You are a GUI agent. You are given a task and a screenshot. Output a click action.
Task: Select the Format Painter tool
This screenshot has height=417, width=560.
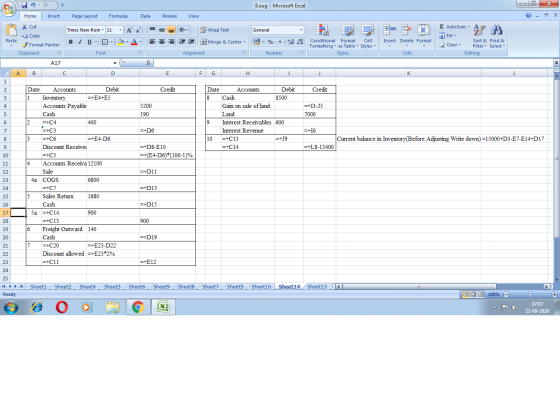click(41, 45)
